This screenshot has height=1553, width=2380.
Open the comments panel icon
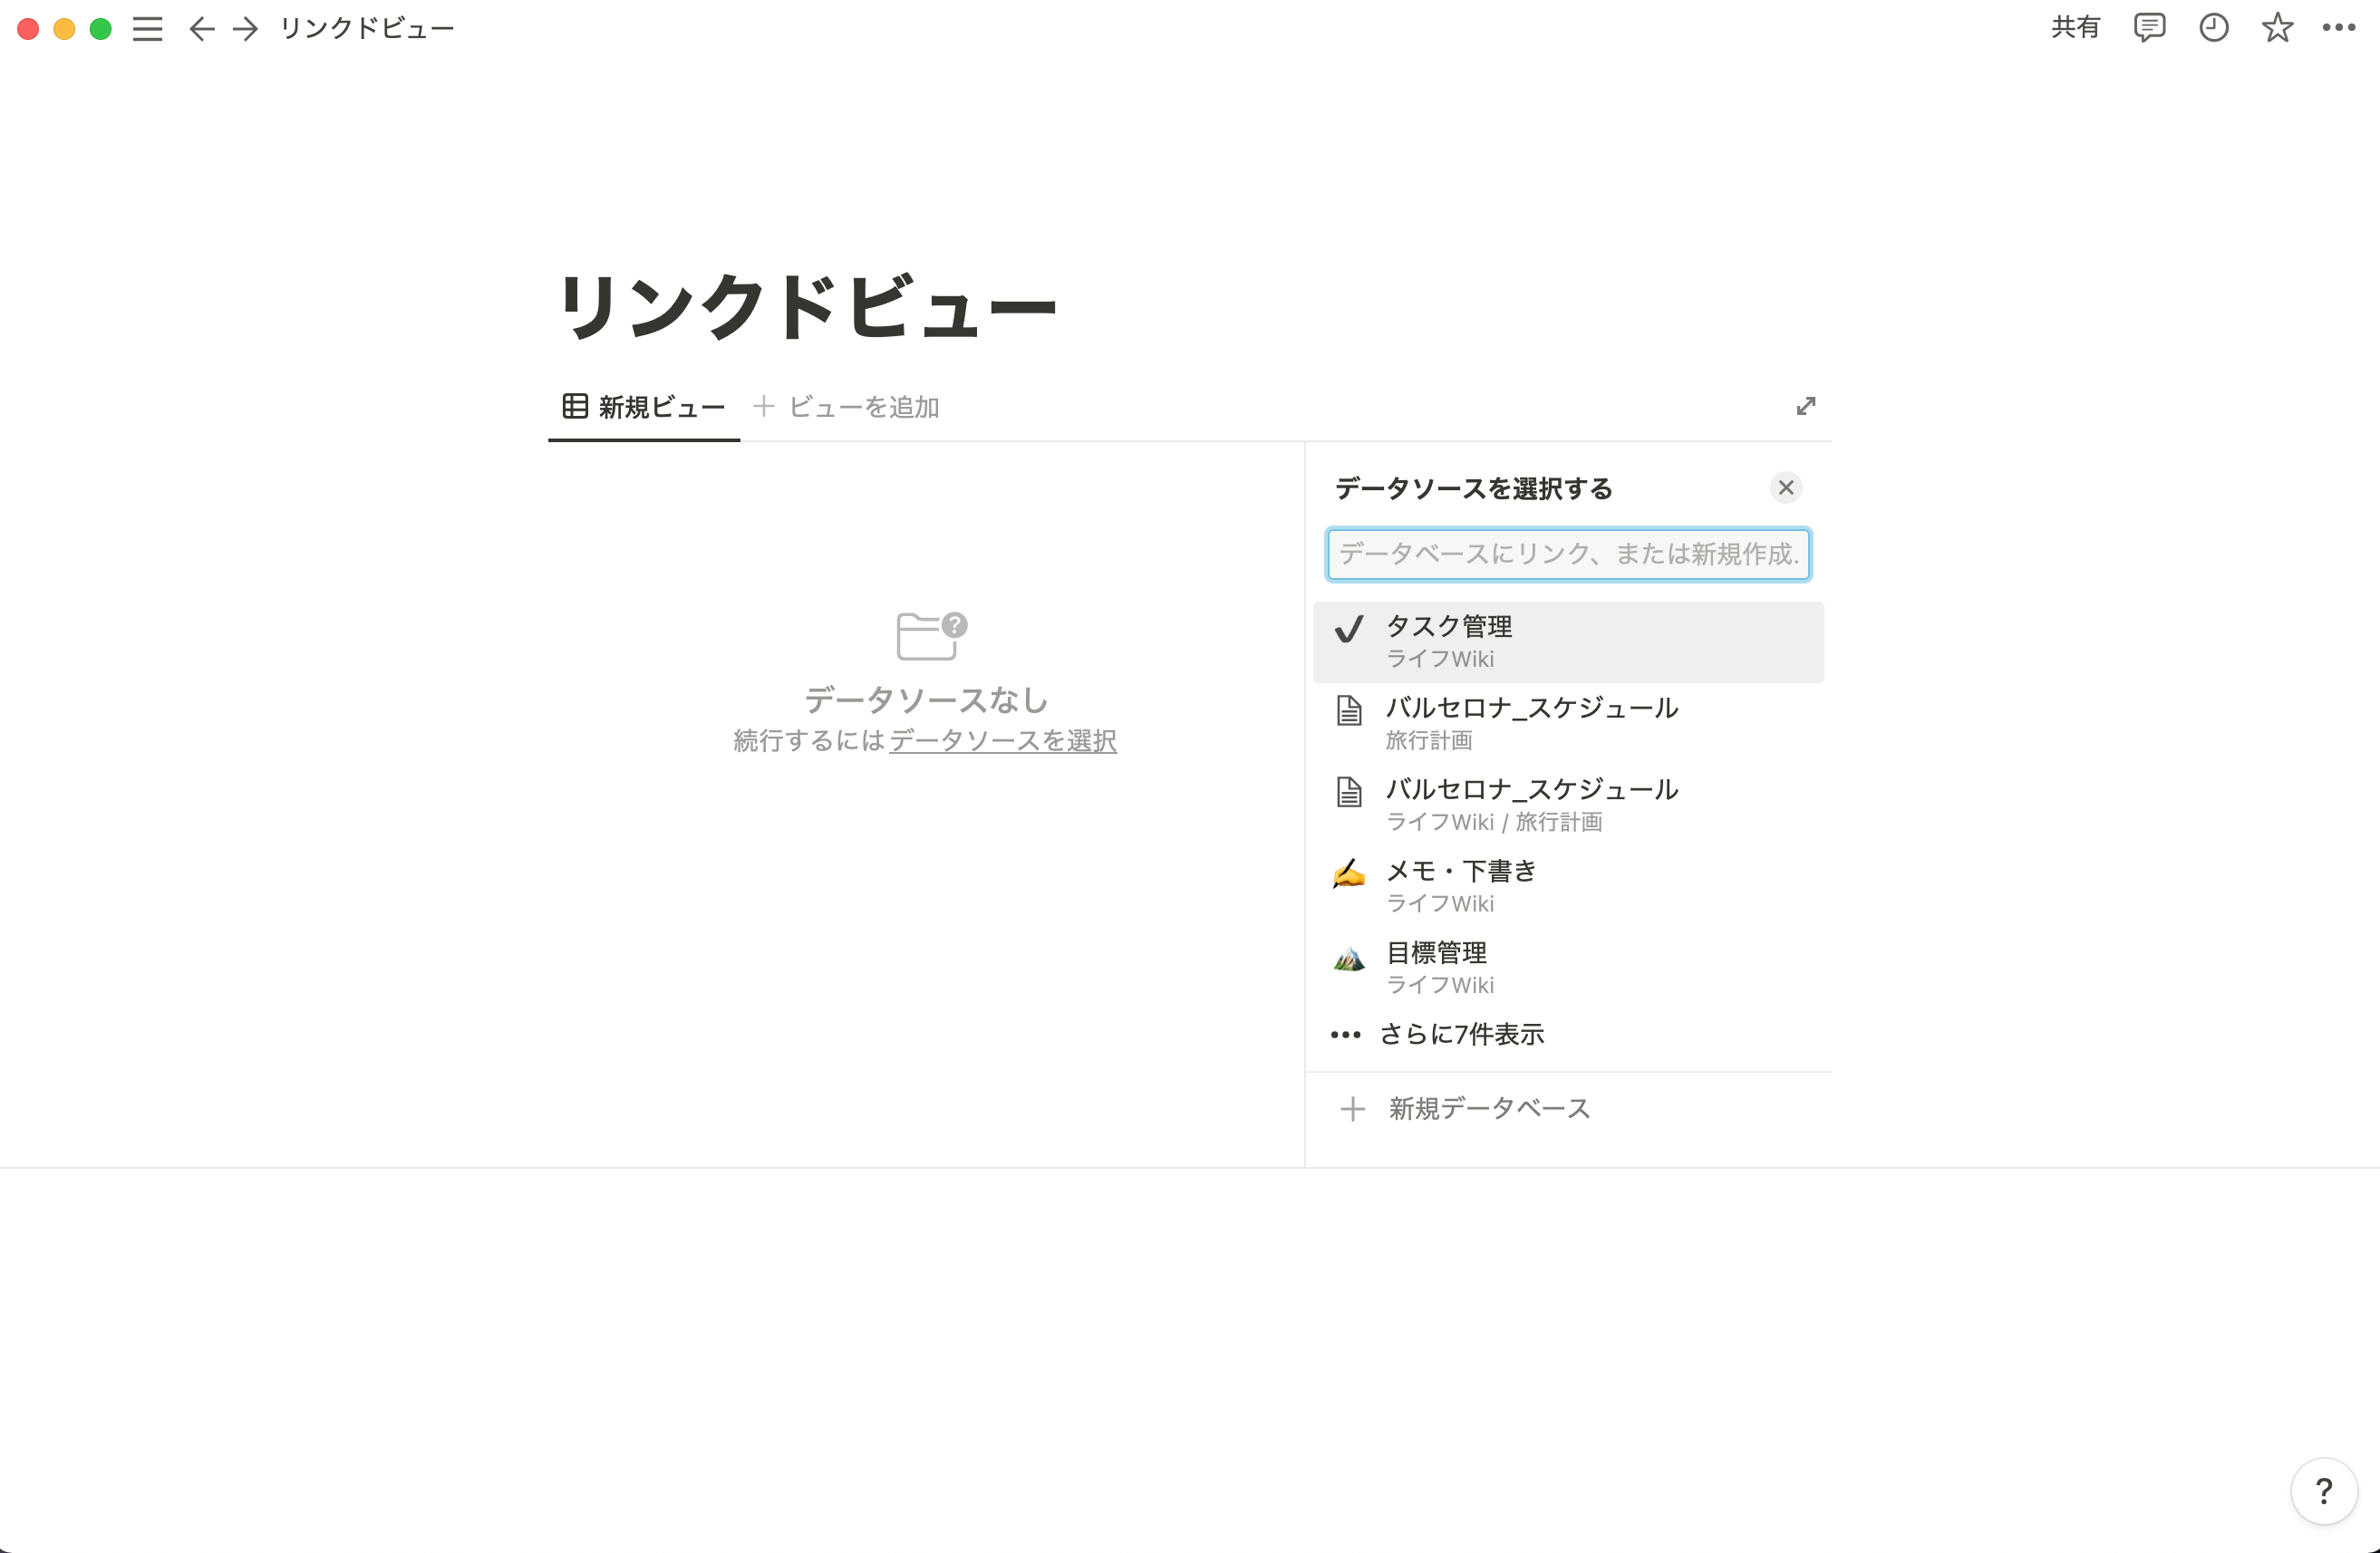[2149, 28]
